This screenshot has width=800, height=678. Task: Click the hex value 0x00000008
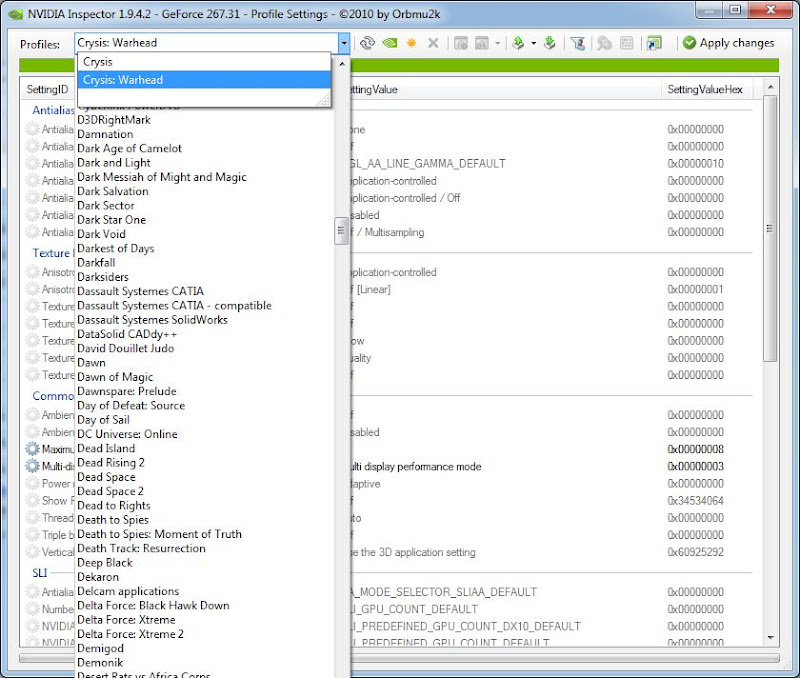pos(695,449)
